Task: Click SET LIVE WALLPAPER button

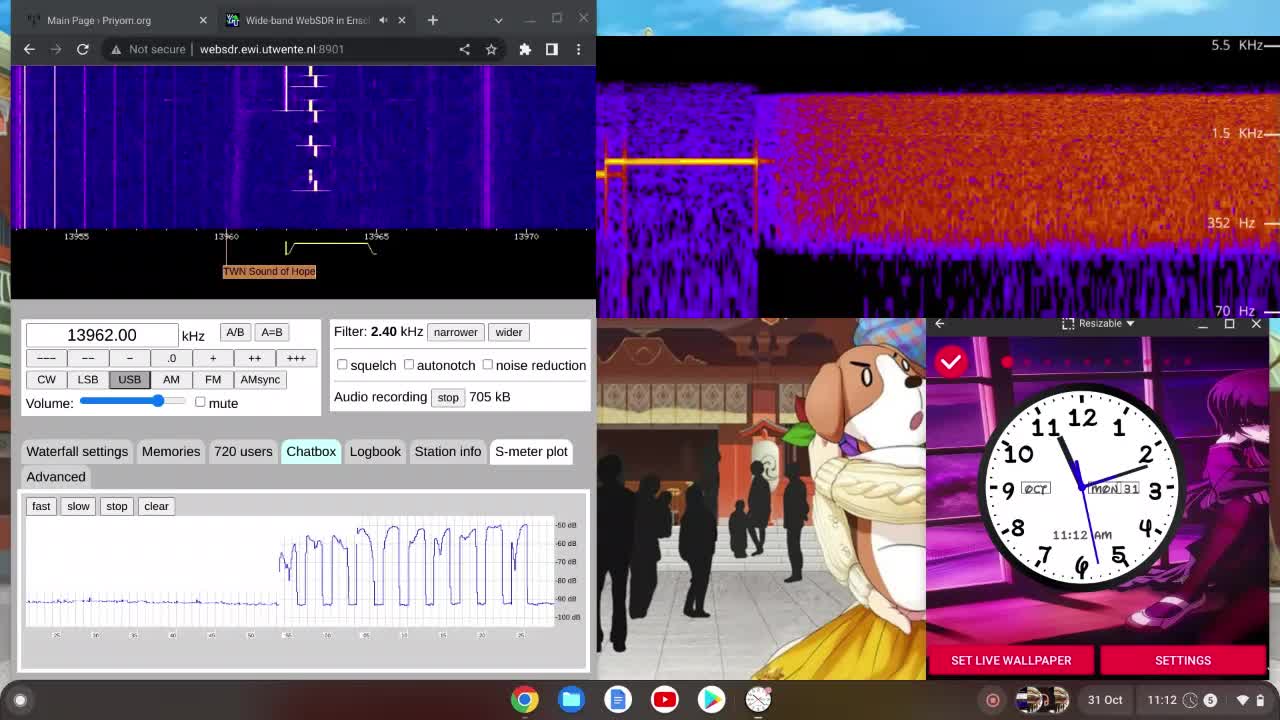Action: tap(1011, 660)
